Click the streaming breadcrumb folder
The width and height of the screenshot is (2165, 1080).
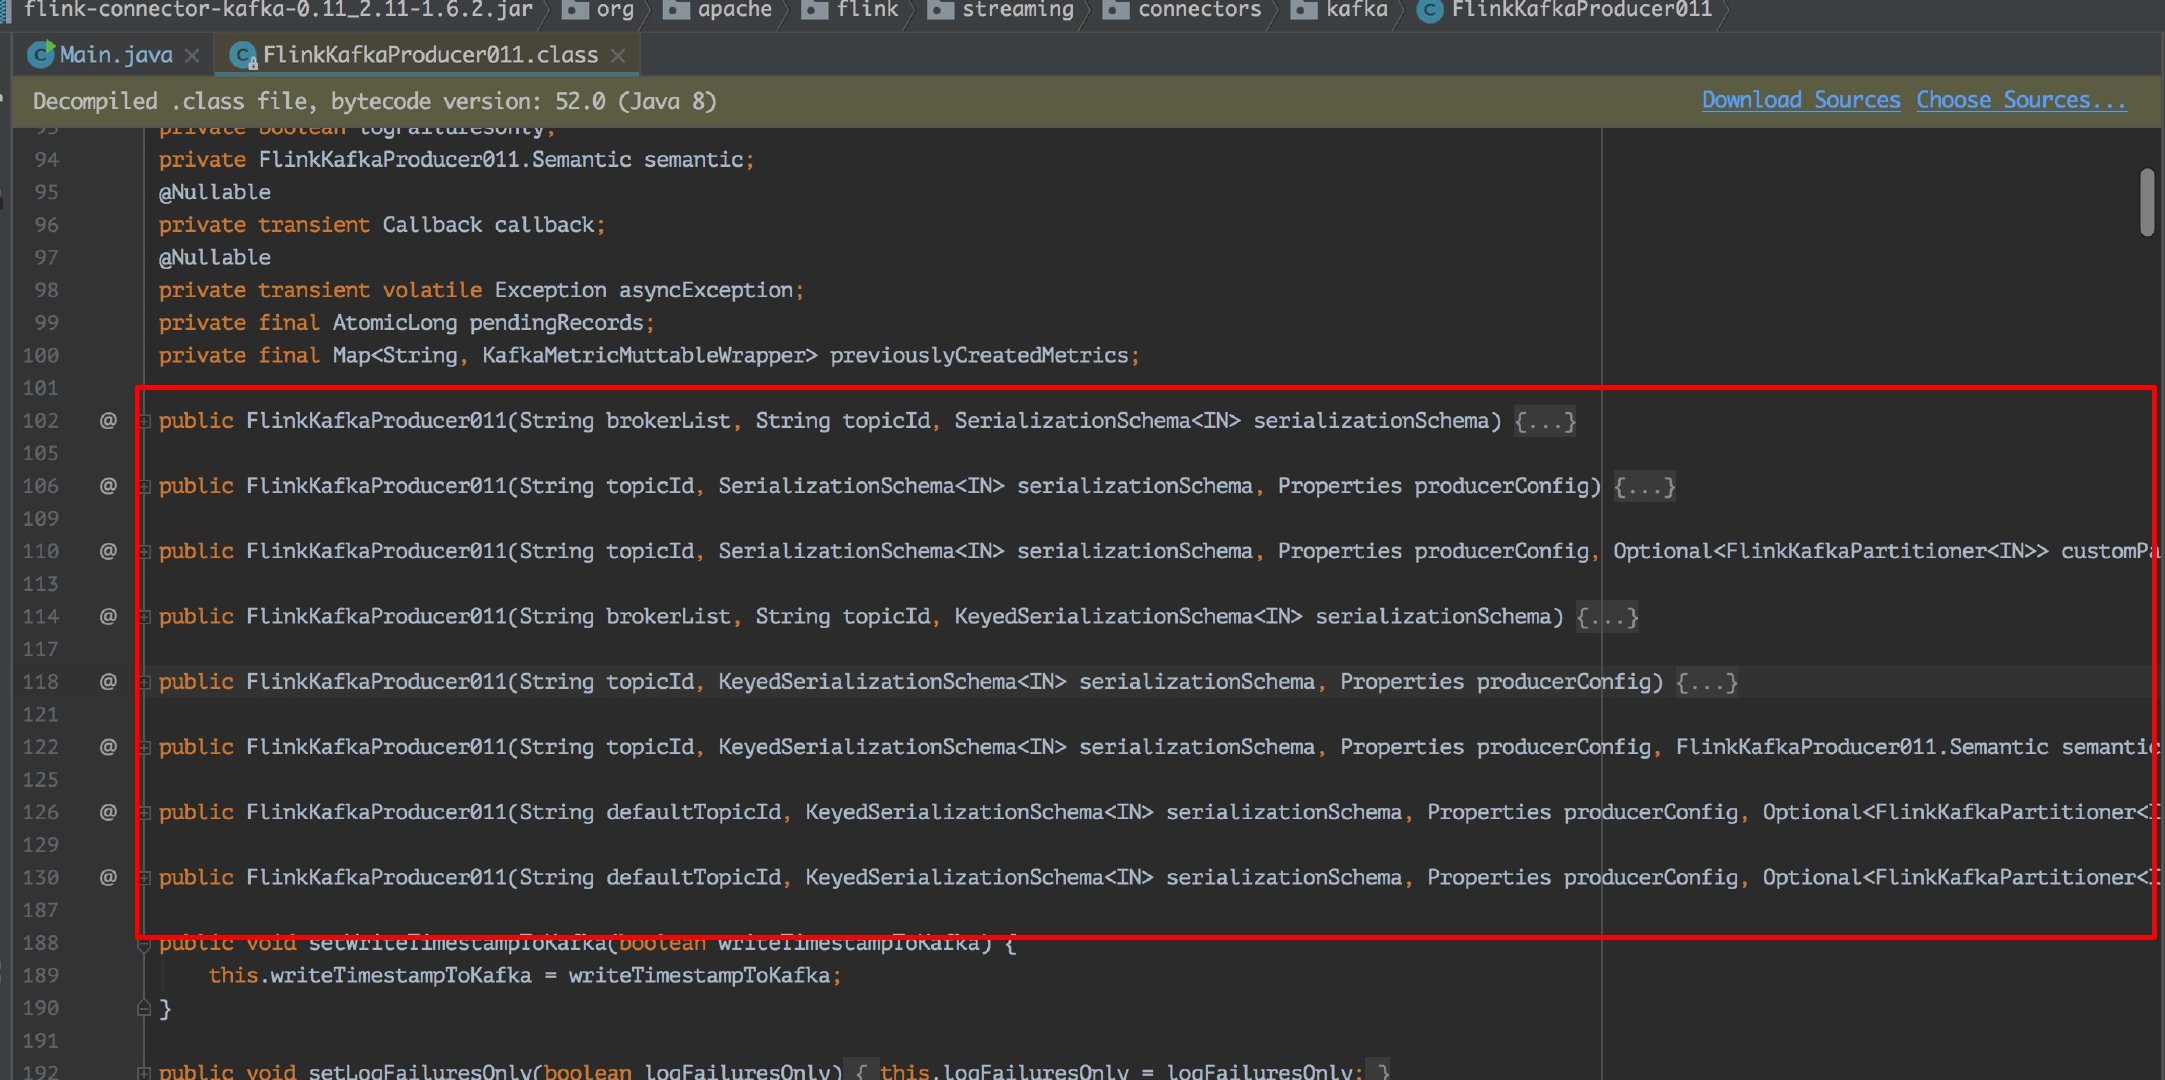point(1002,10)
